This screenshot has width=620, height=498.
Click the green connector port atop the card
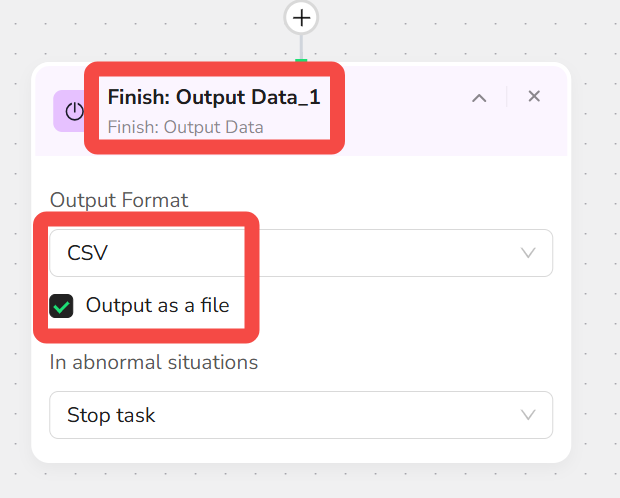tap(301, 61)
